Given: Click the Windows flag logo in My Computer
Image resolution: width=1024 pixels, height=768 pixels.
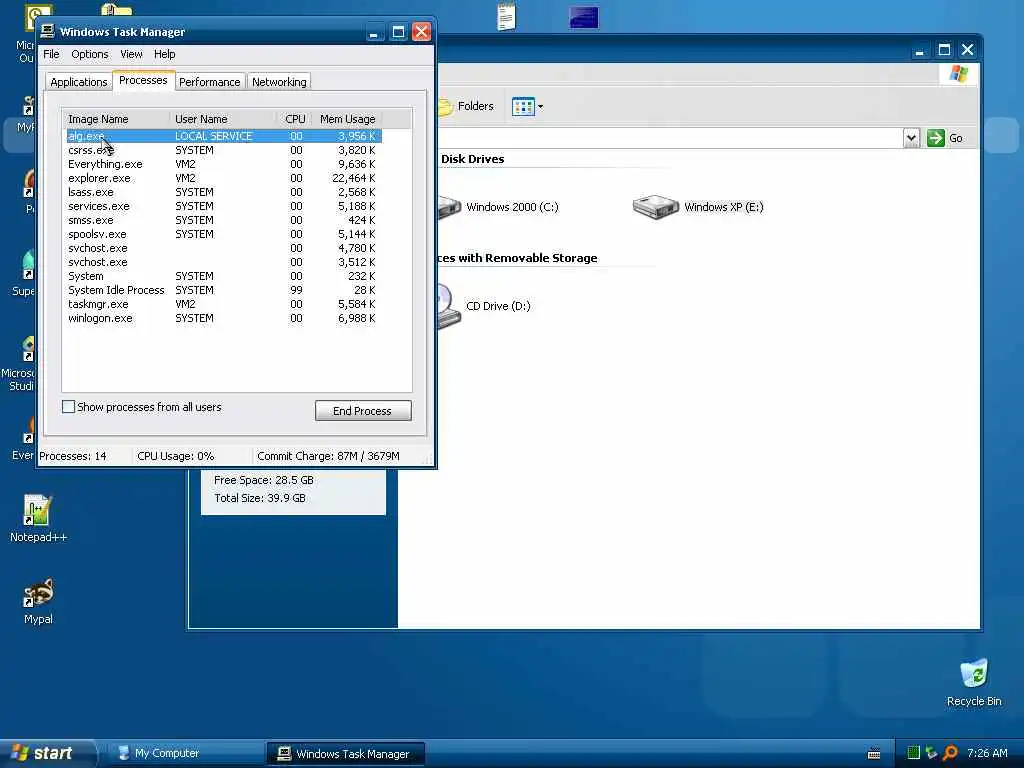Looking at the screenshot, I should tap(958, 74).
